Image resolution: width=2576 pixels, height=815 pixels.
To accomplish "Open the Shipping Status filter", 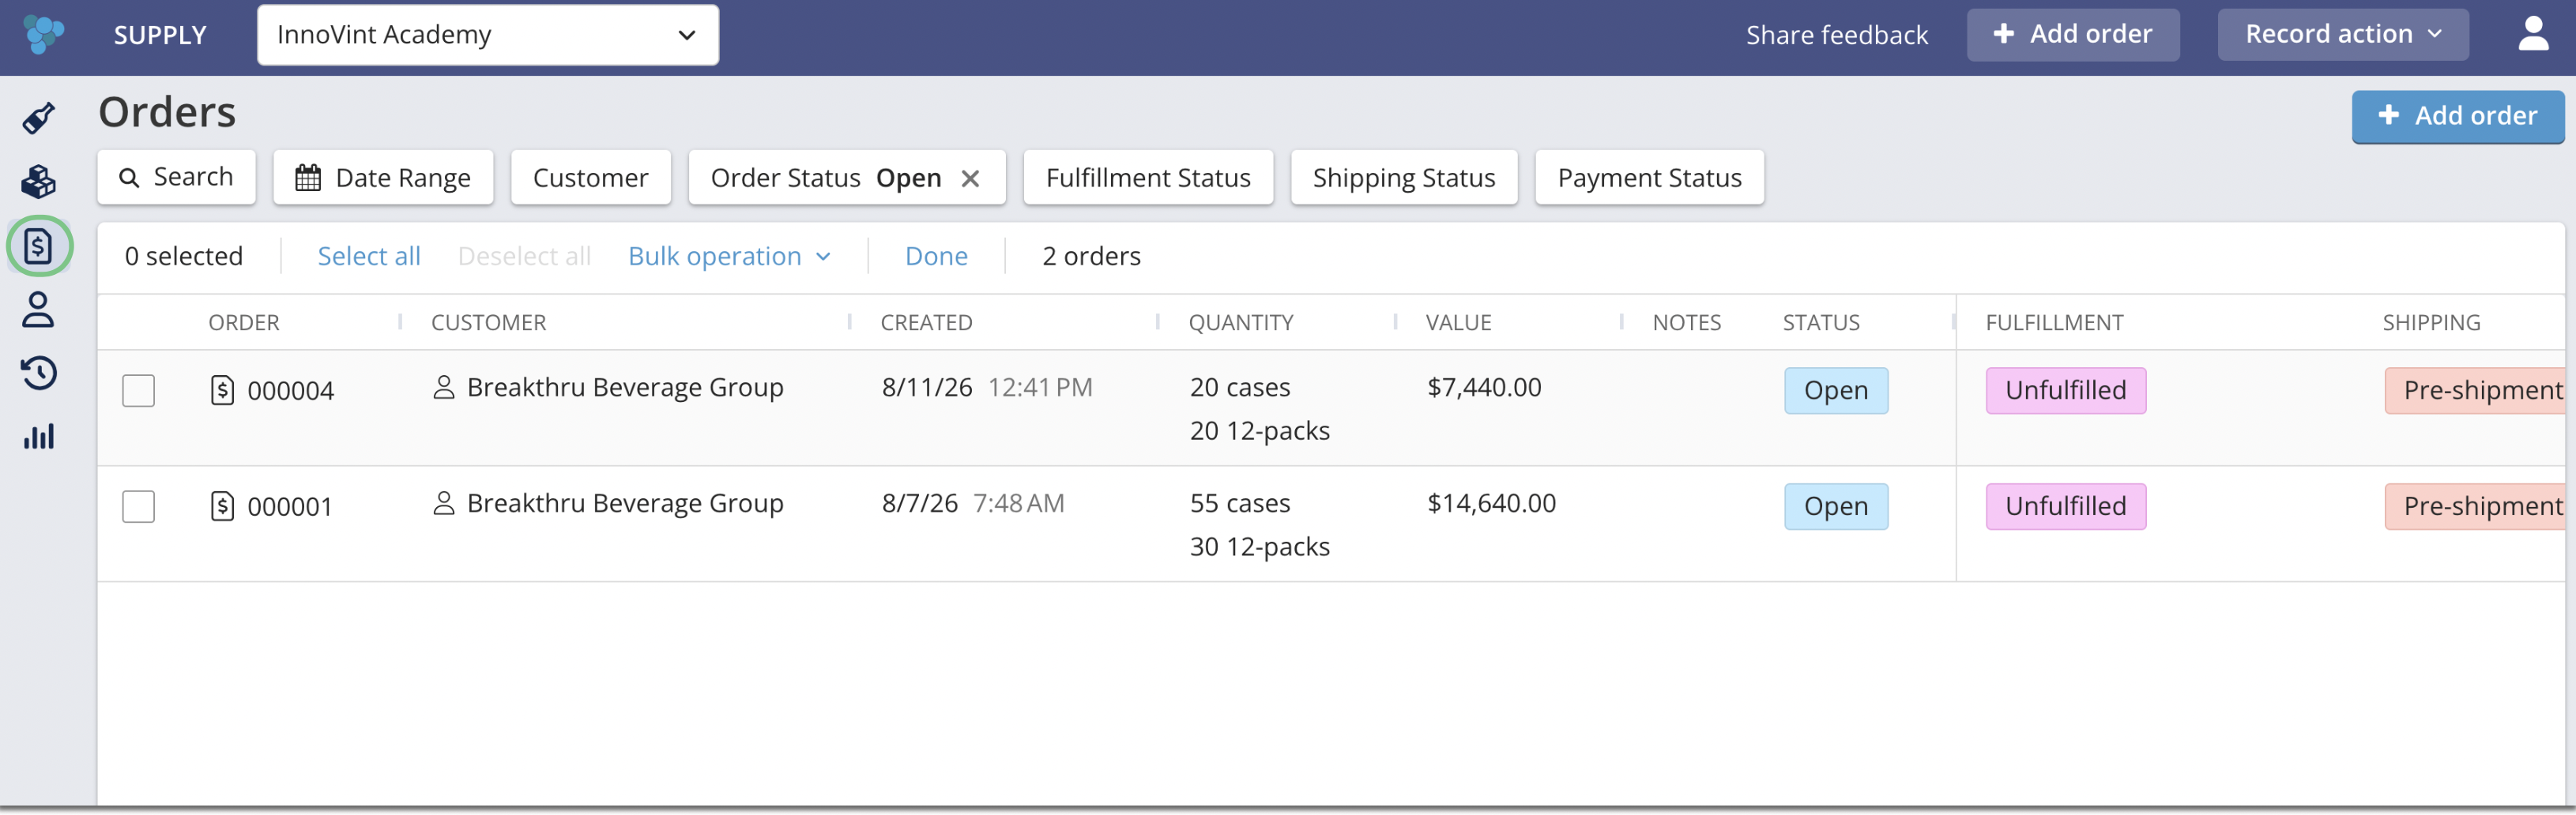I will (x=1404, y=178).
